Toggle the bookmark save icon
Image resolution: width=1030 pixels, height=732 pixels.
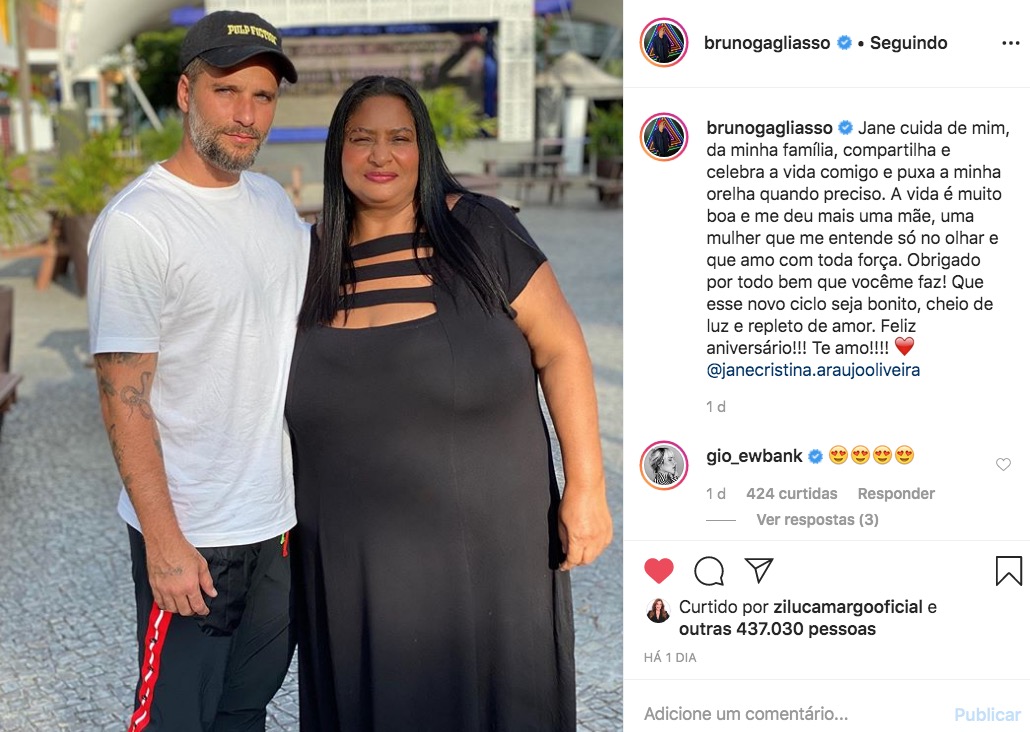pyautogui.click(x=1008, y=570)
